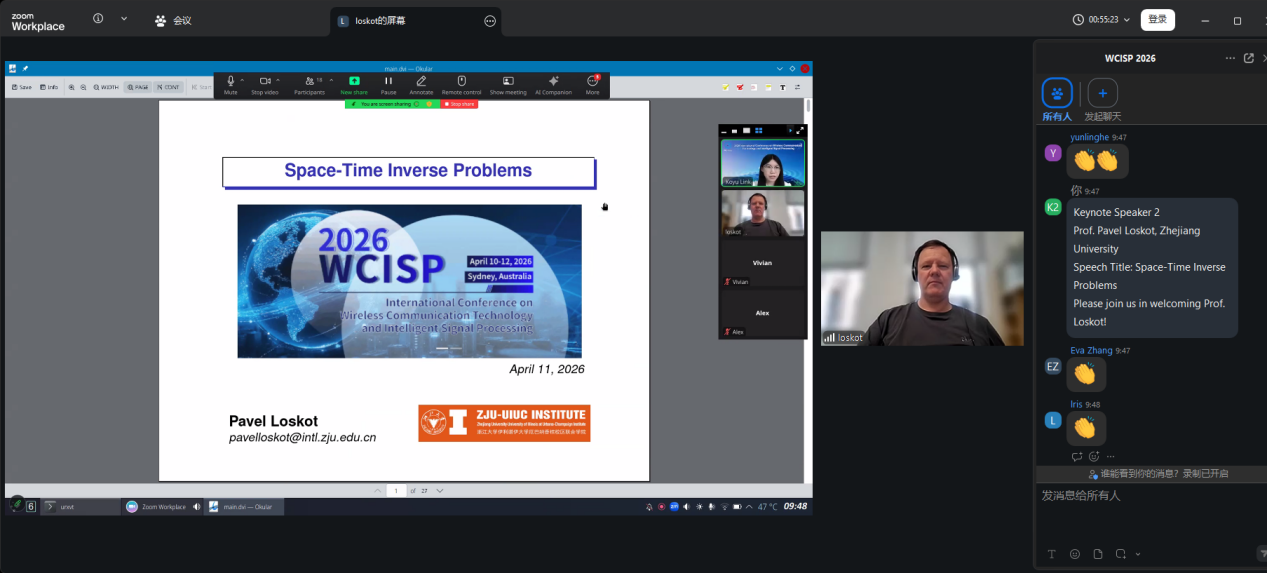Toggle Mute in the shared meeting toolbar
1267x573 pixels.
coord(230,84)
